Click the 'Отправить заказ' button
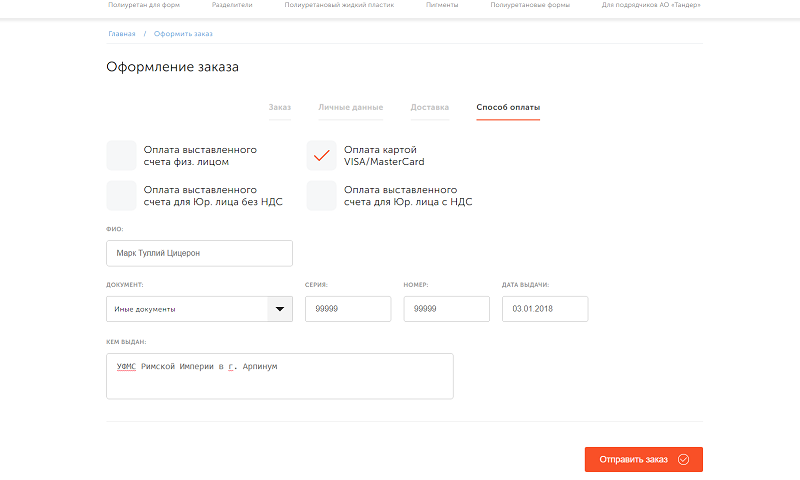Image resolution: width=800 pixels, height=480 pixels. coord(644,460)
